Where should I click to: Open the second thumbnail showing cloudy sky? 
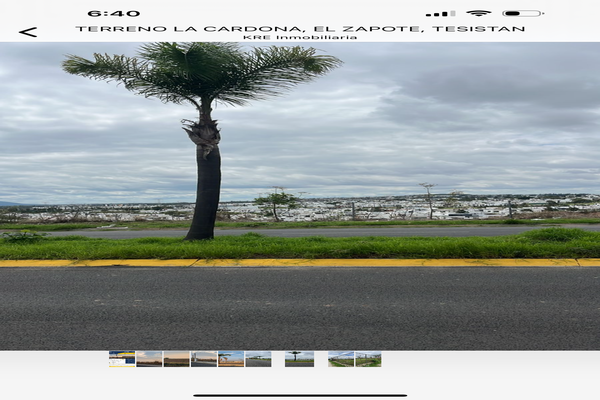pos(149,359)
